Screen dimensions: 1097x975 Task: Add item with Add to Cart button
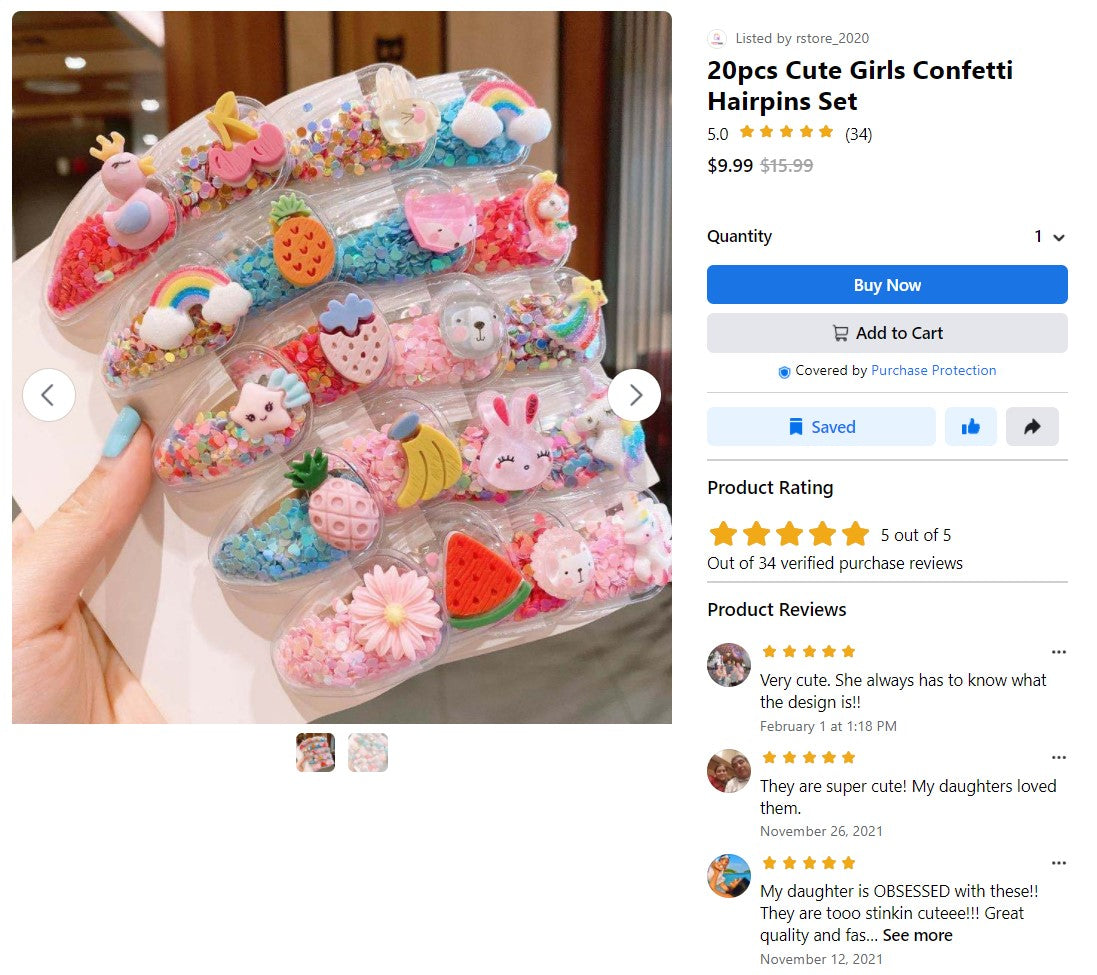coord(887,333)
